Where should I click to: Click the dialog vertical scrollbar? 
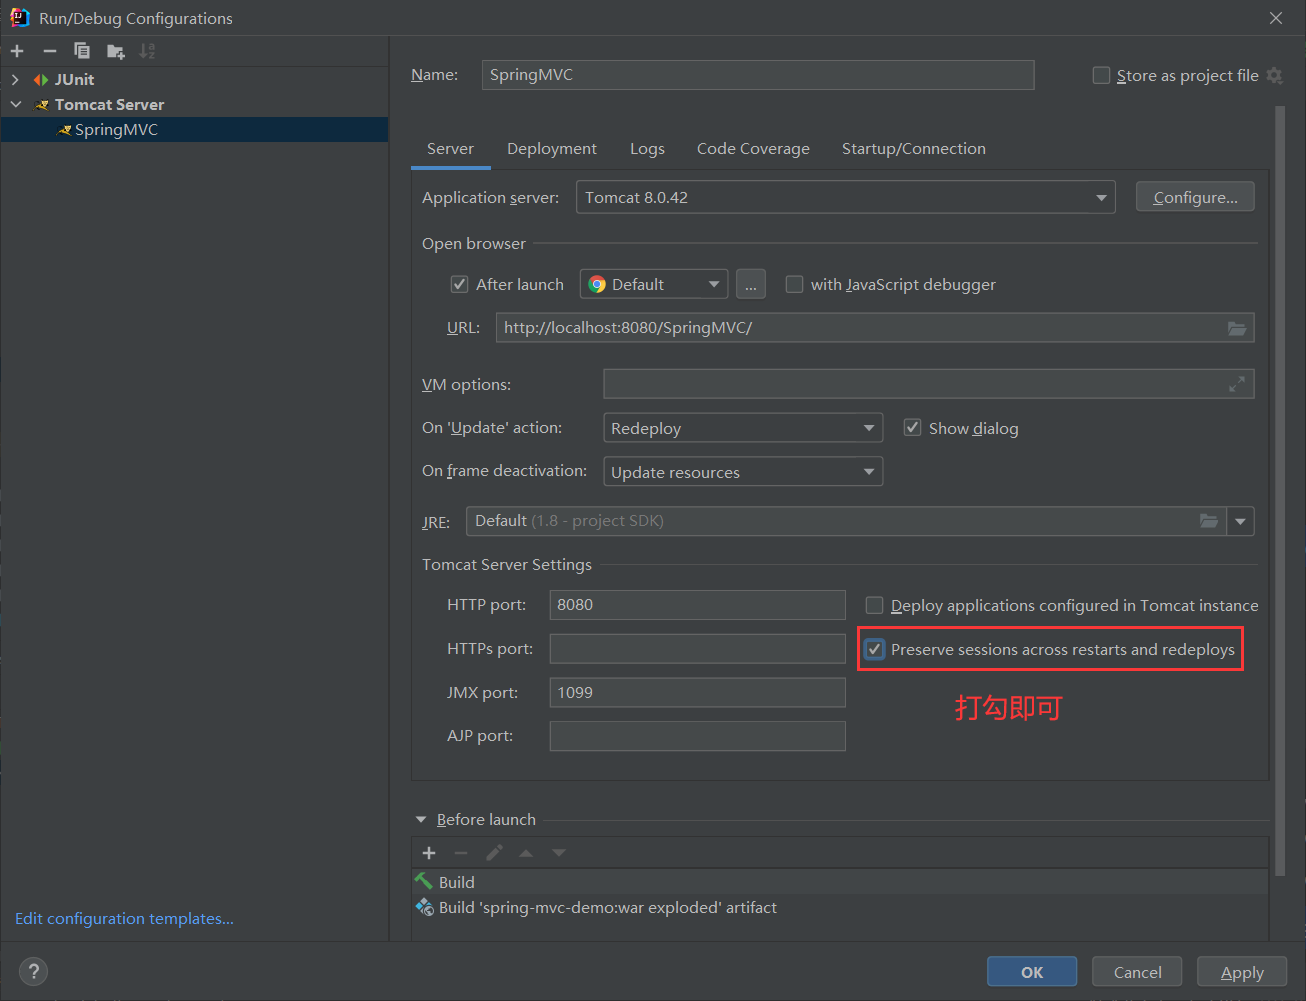pyautogui.click(x=1279, y=490)
